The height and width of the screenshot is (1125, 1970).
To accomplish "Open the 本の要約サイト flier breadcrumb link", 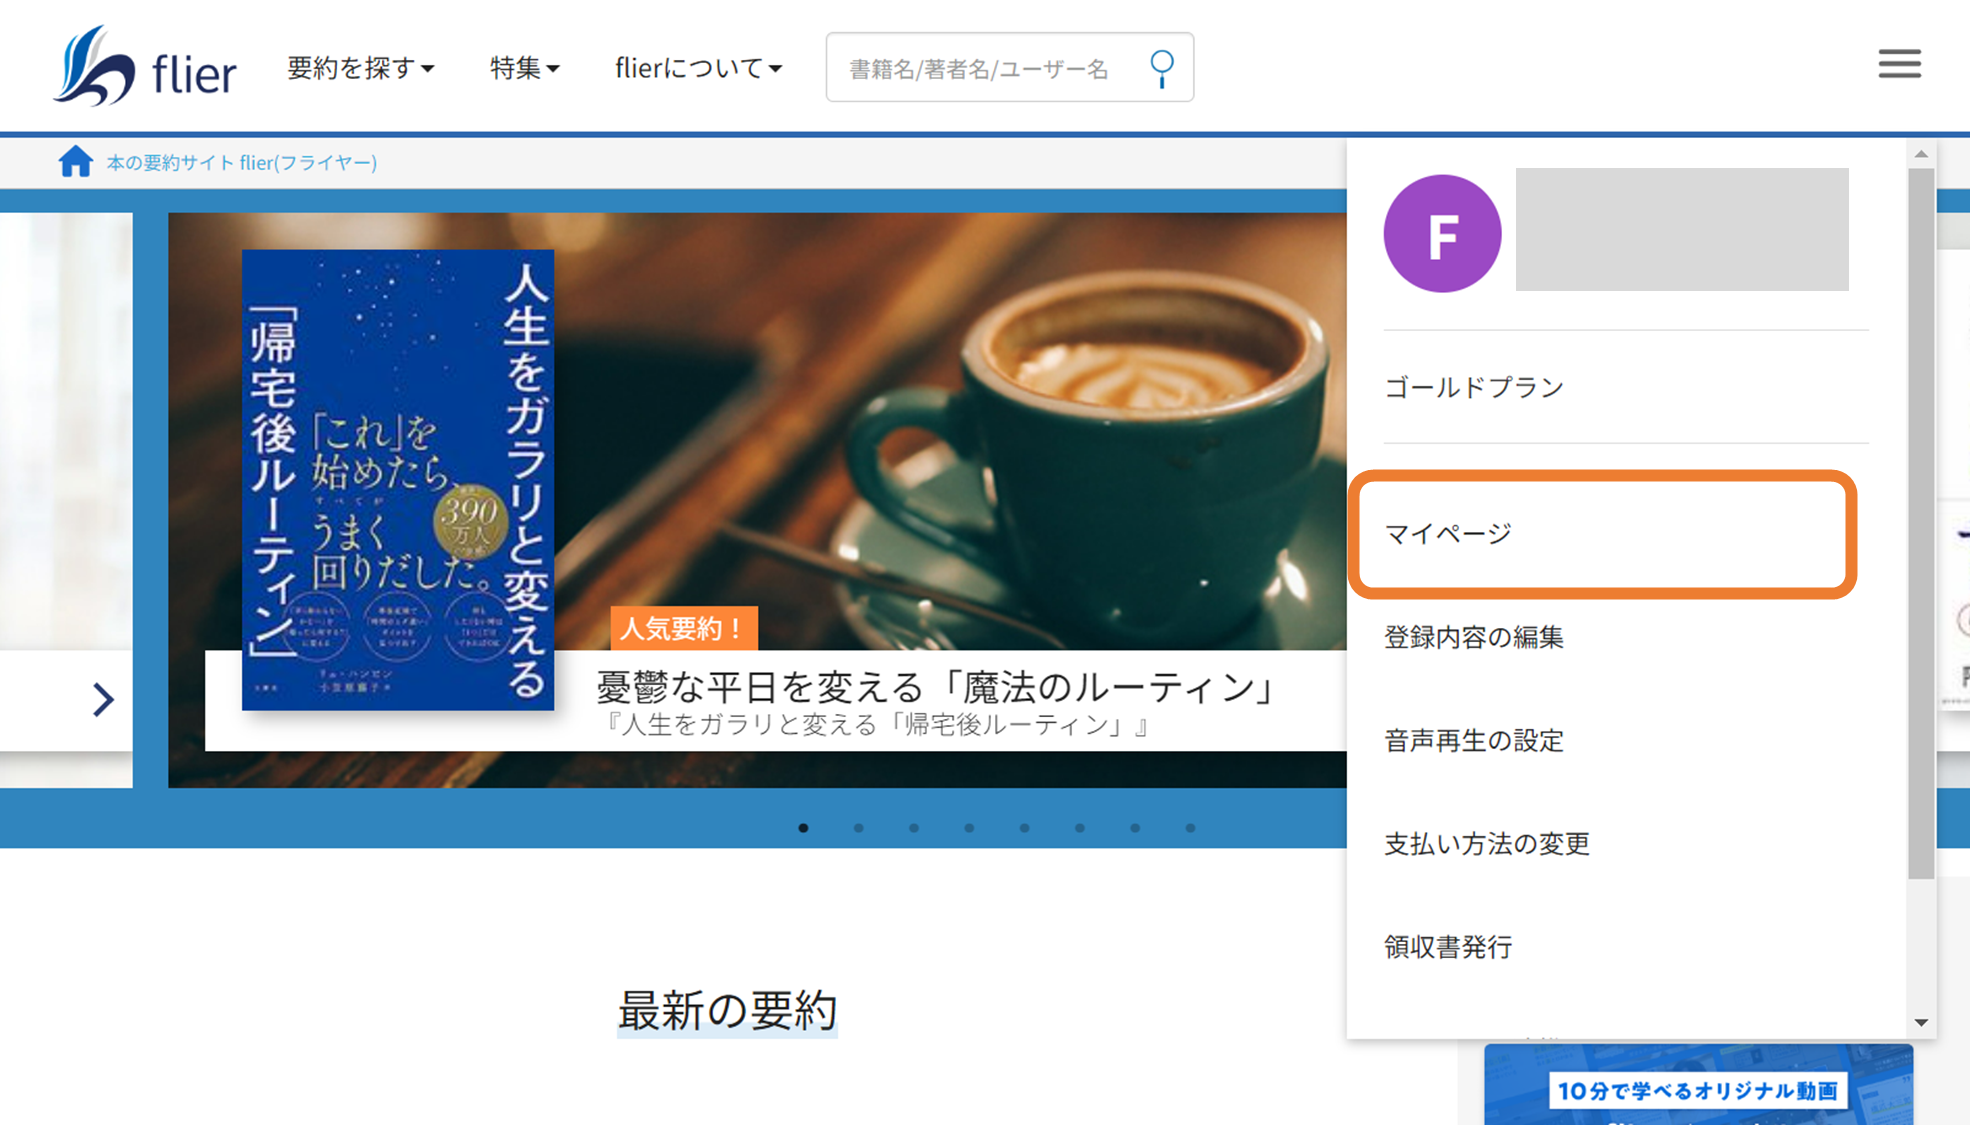I will [x=242, y=162].
